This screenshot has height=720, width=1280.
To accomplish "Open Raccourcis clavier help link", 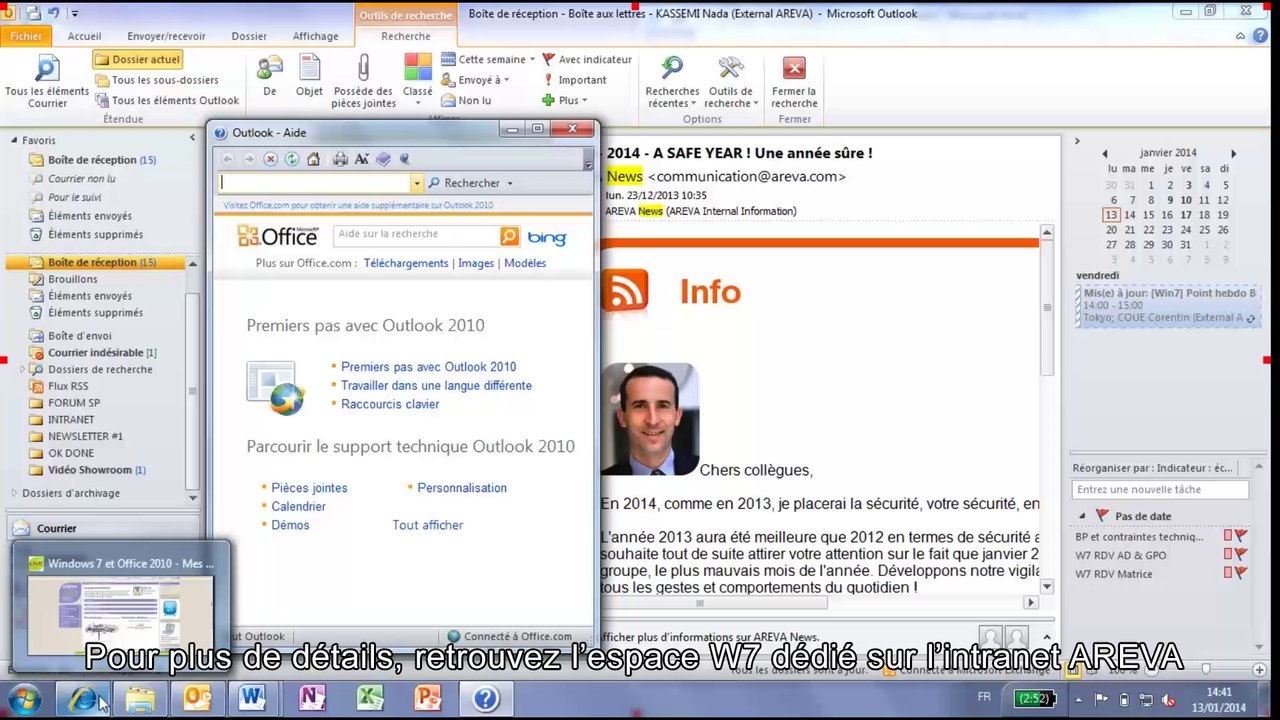I will coord(390,404).
